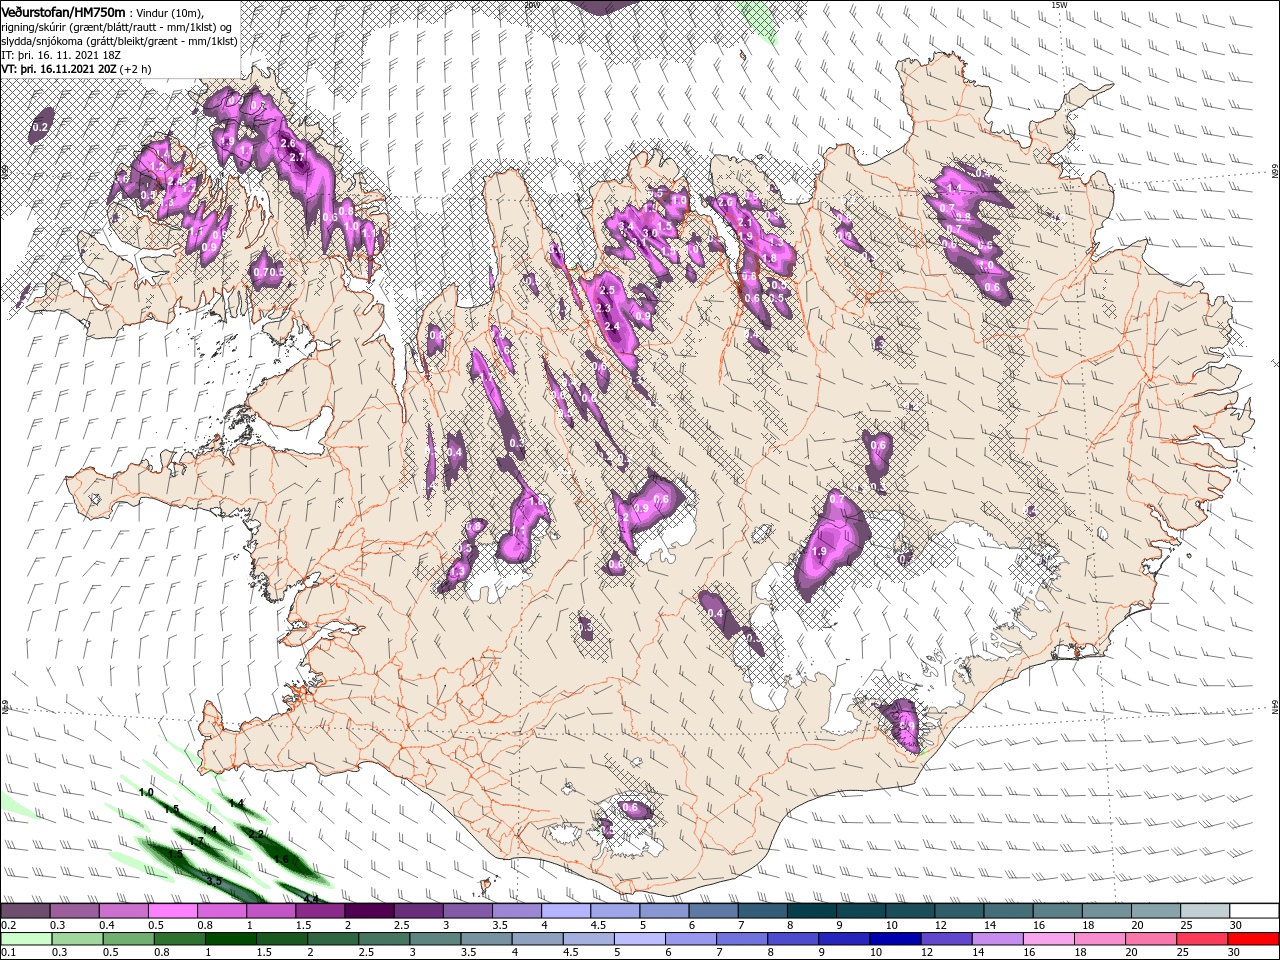Click the 'slydda/snjókoma' legend description line

point(119,41)
